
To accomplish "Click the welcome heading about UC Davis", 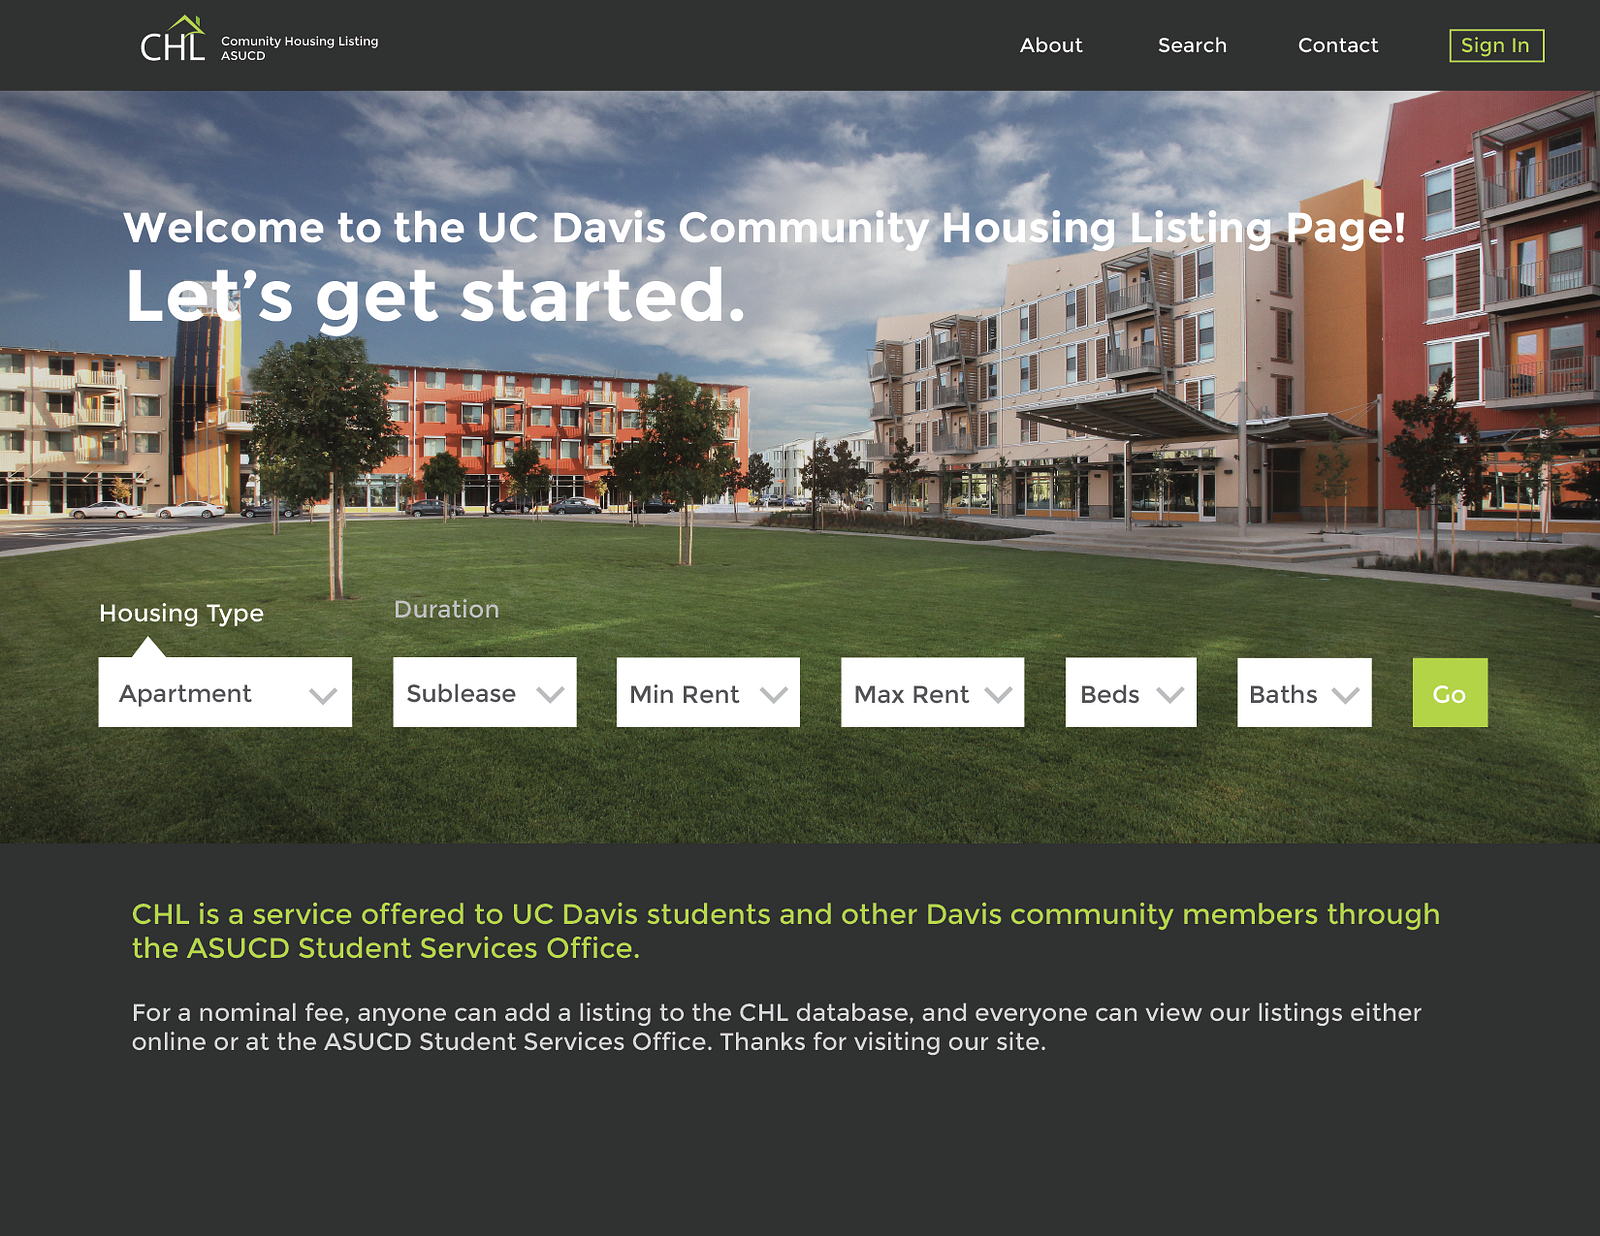I will pyautogui.click(x=764, y=228).
